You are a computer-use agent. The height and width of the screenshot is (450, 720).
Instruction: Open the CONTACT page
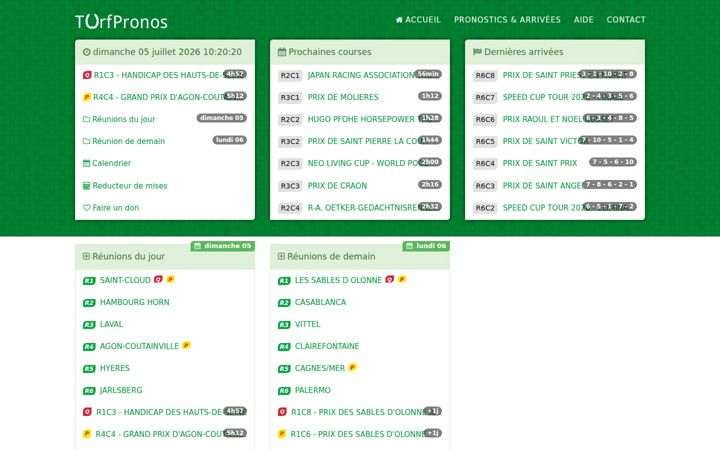626,20
